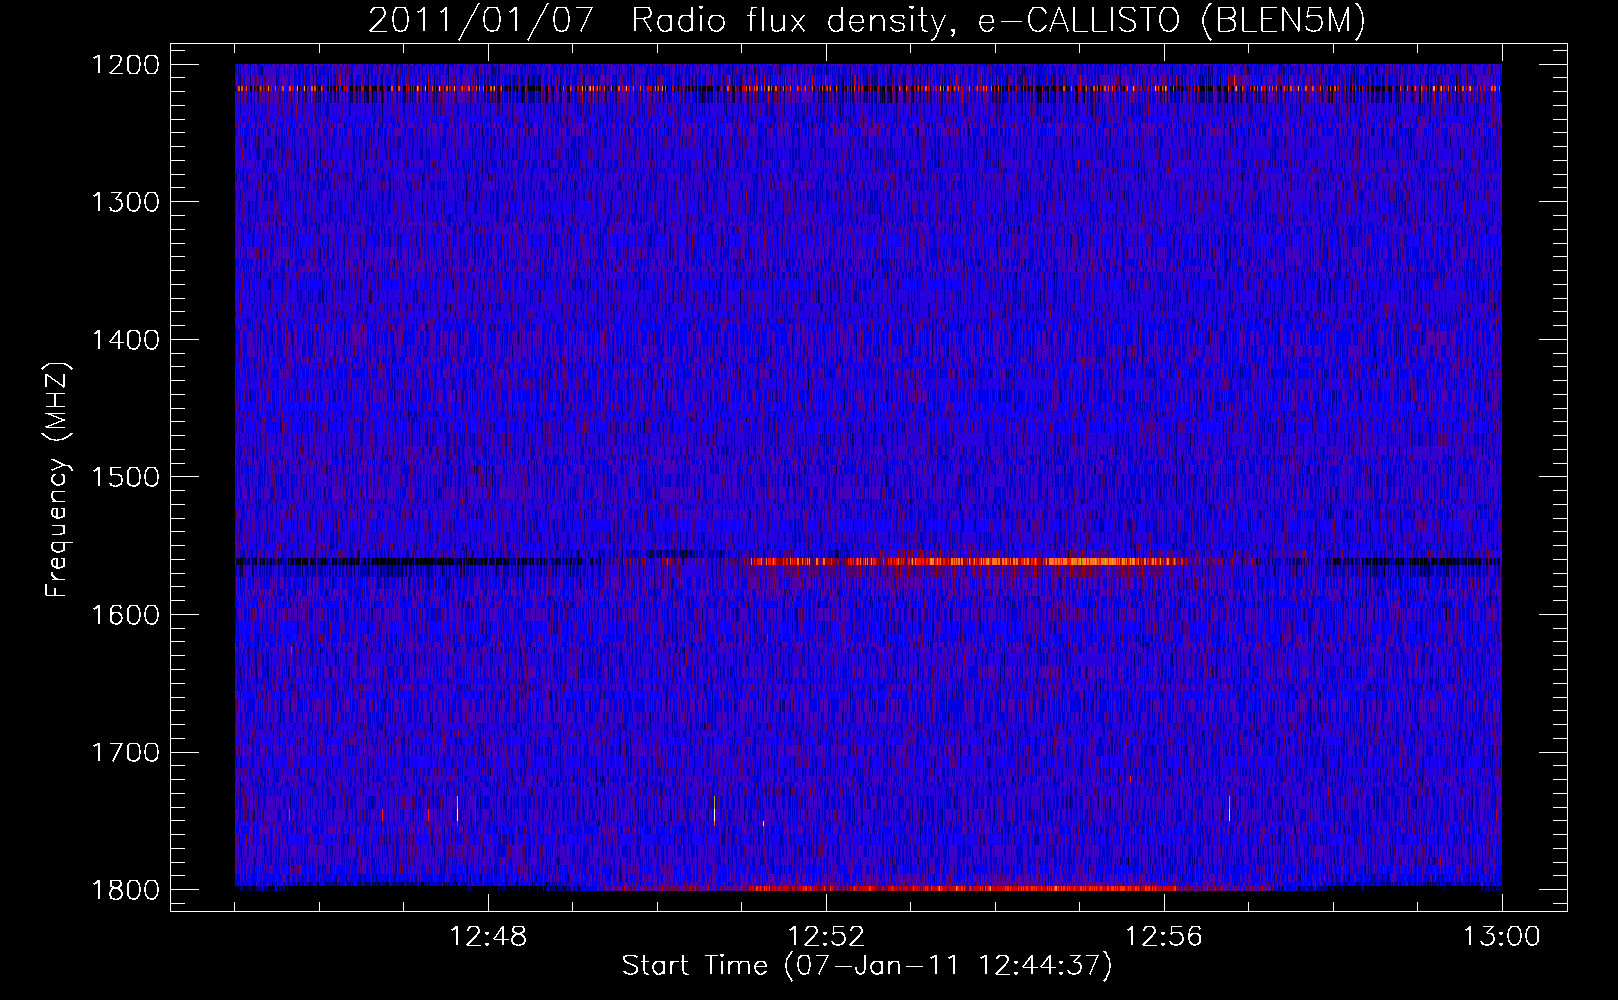Click the 'Start Time (07-Jan-11 12:44:37)' label
Viewport: 1618px width, 1000px height.
(x=867, y=966)
